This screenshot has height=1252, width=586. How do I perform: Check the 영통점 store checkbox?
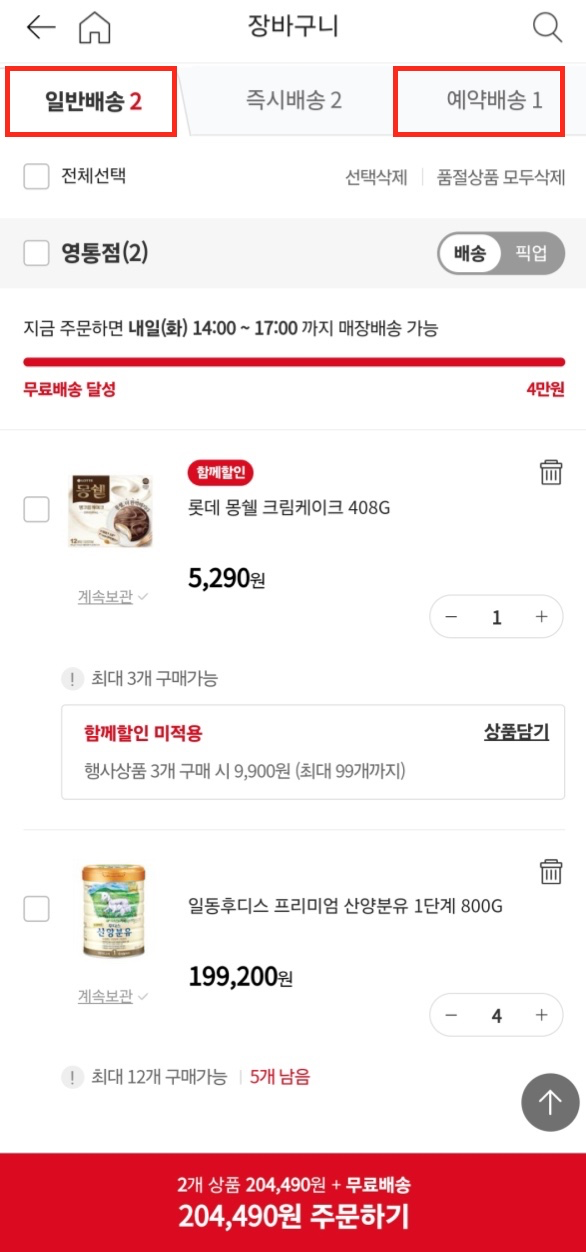pos(35,254)
